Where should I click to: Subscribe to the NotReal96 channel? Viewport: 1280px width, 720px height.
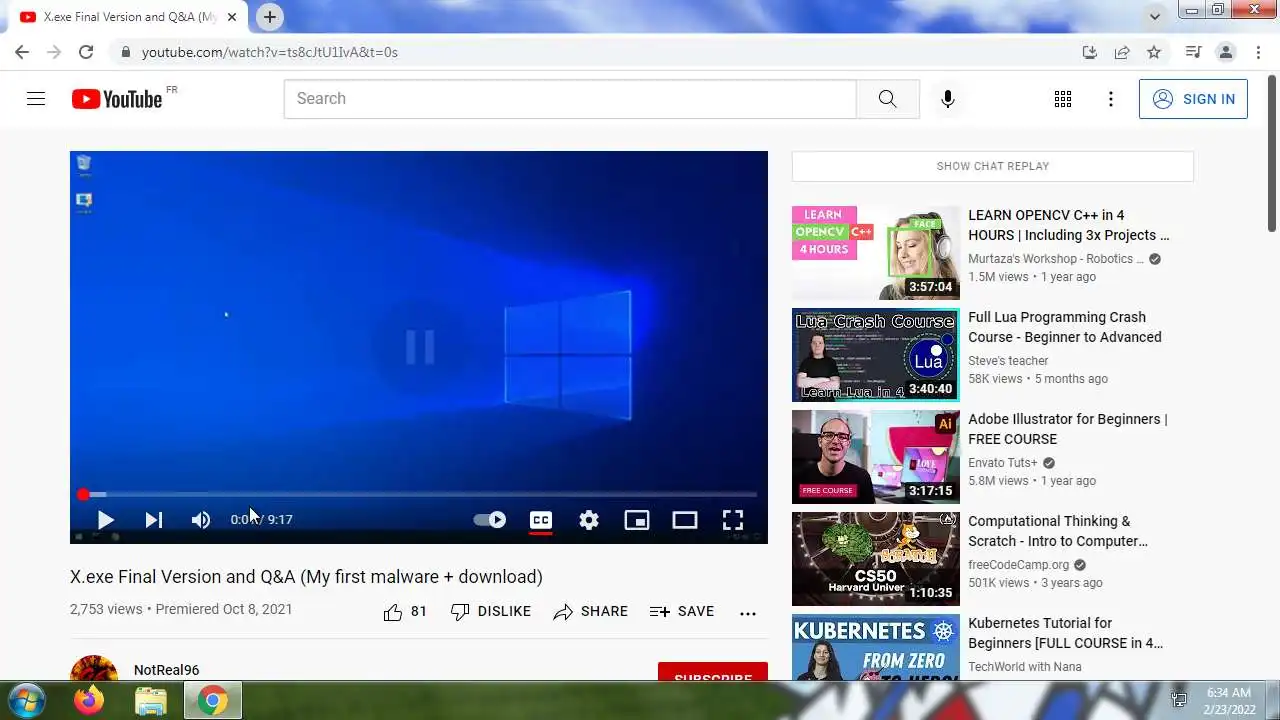[713, 672]
